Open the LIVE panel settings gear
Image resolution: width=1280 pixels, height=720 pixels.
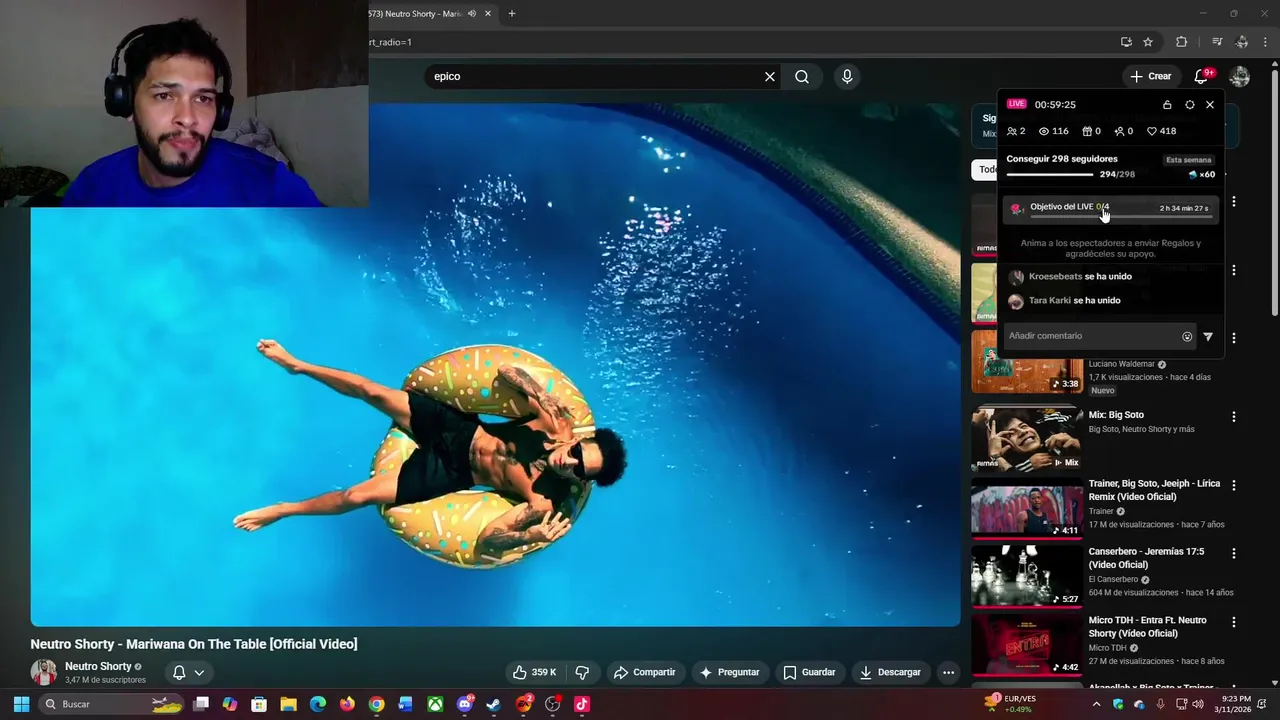(1189, 105)
